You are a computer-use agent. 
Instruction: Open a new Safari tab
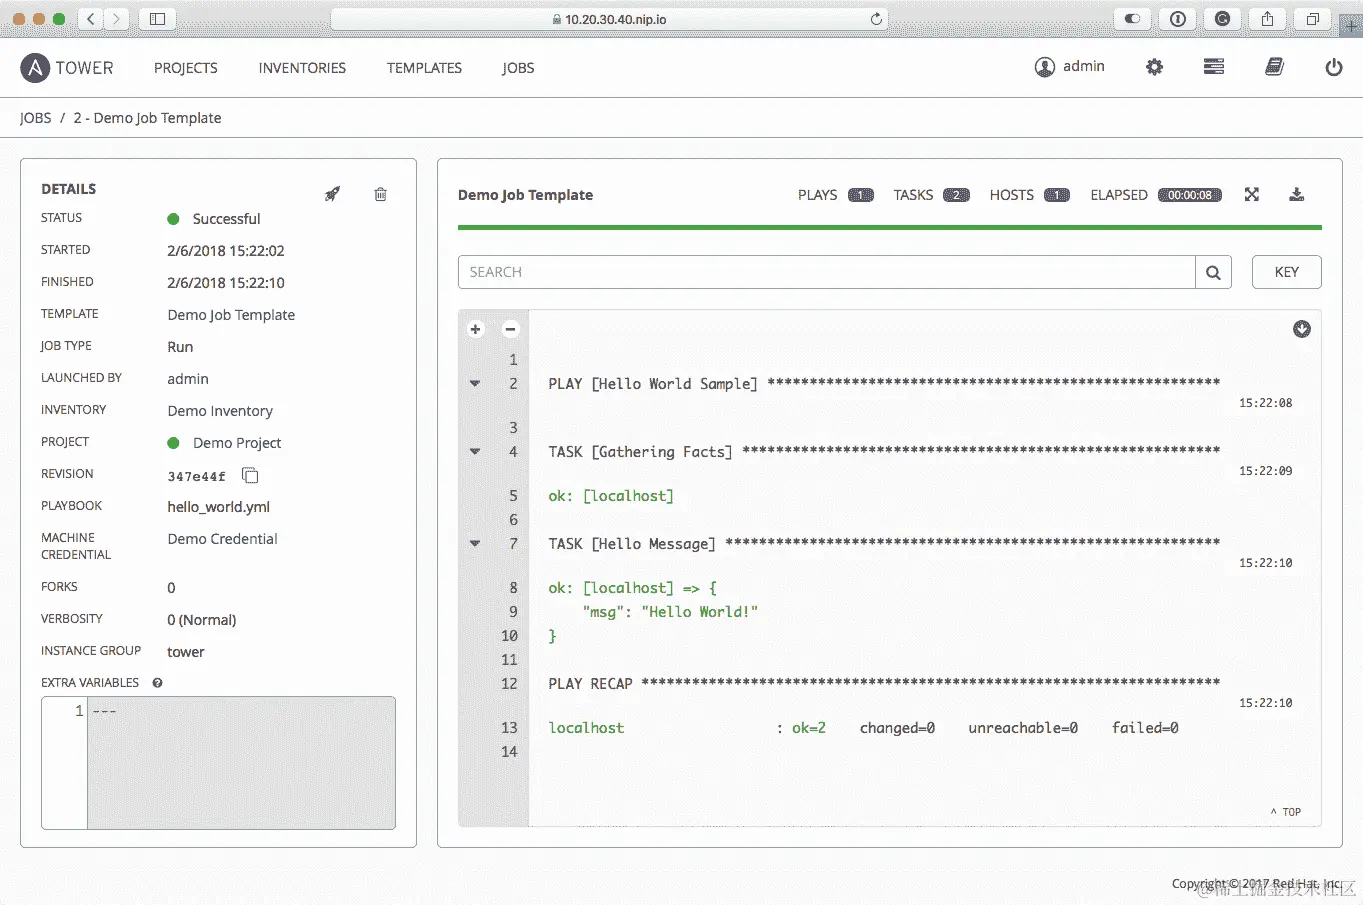click(1351, 24)
